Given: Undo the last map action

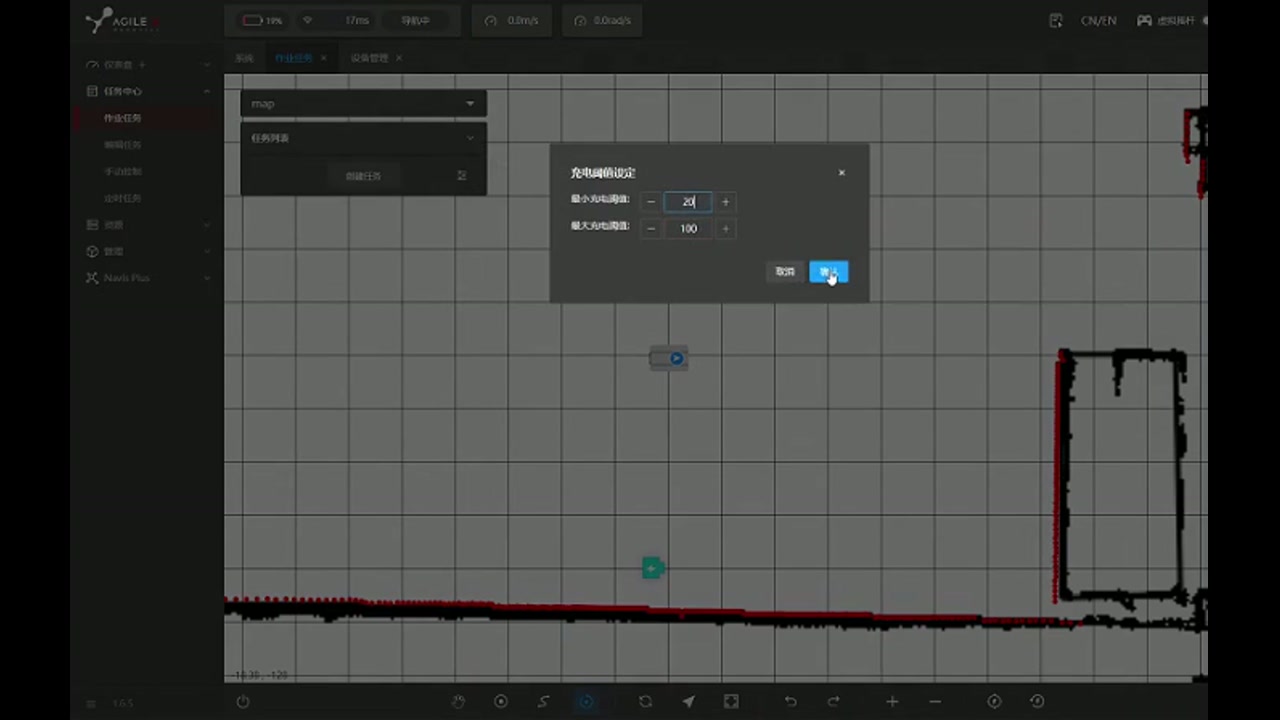Looking at the screenshot, I should click(x=790, y=702).
